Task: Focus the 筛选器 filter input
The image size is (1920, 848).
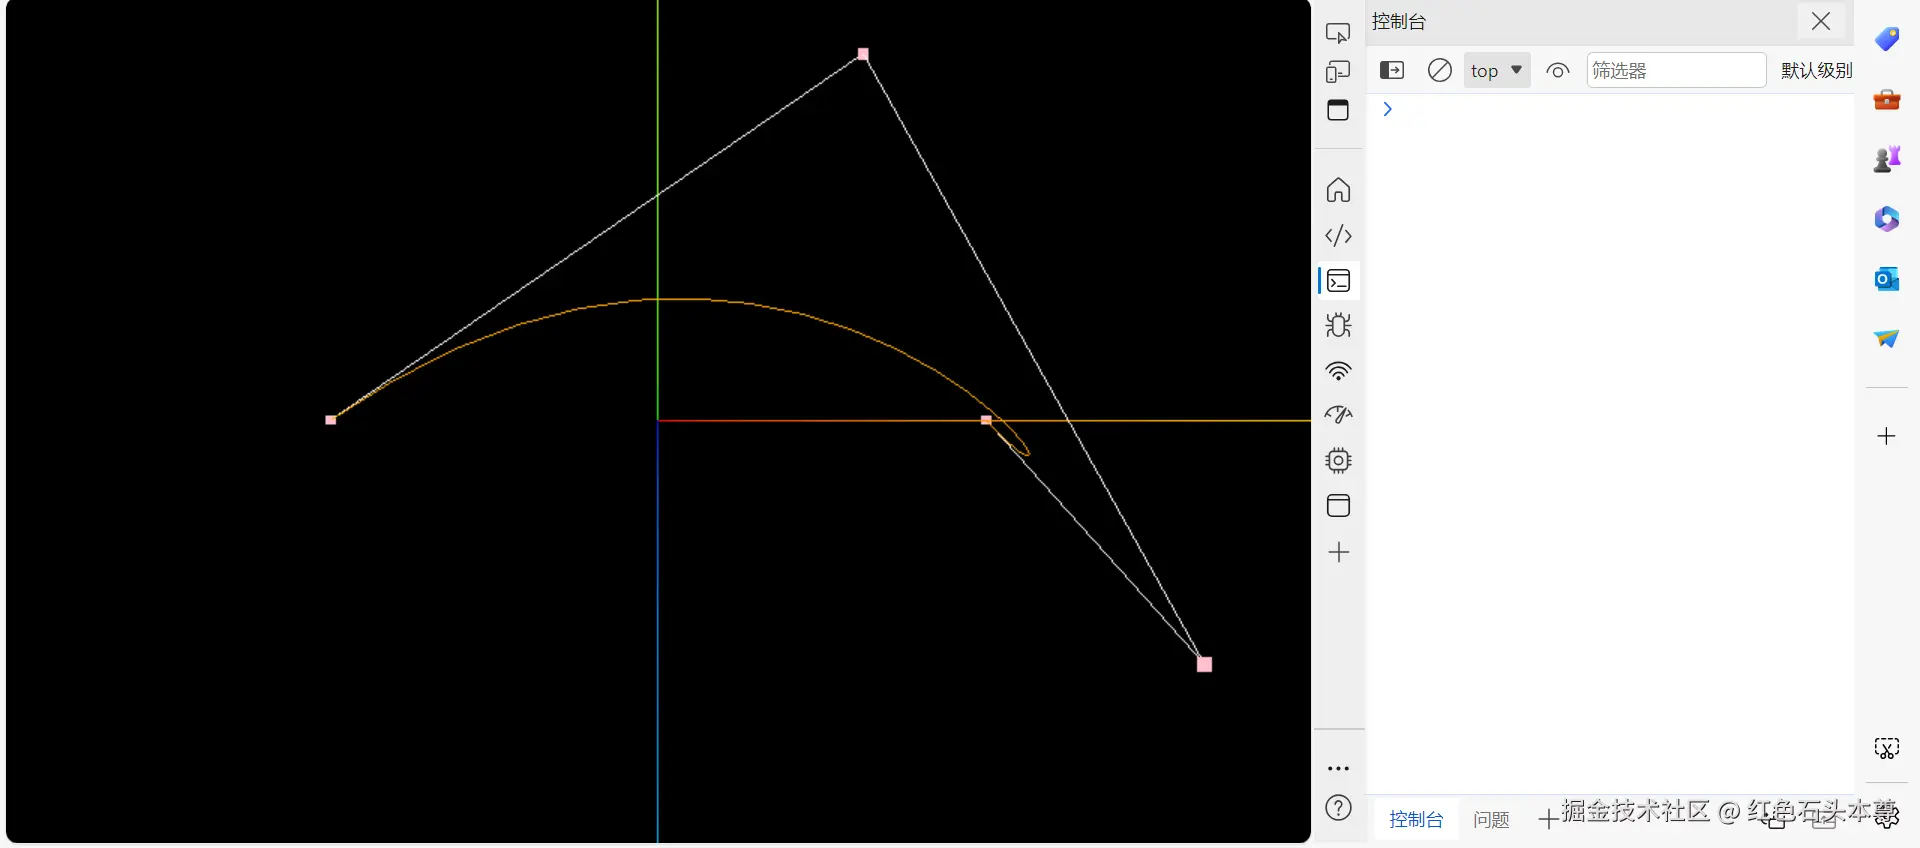Action: coord(1676,70)
